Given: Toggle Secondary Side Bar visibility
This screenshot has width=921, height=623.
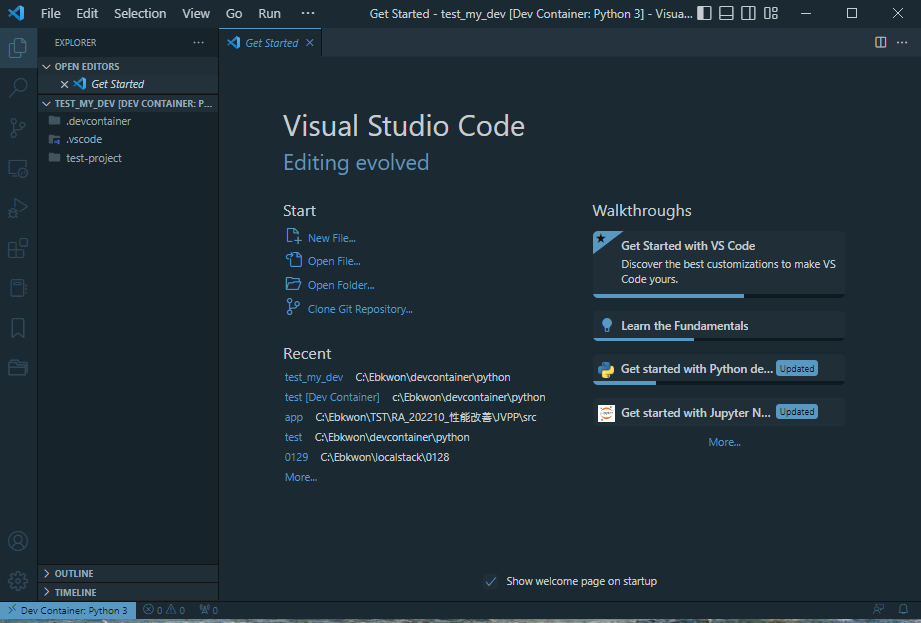Looking at the screenshot, I should click(748, 13).
